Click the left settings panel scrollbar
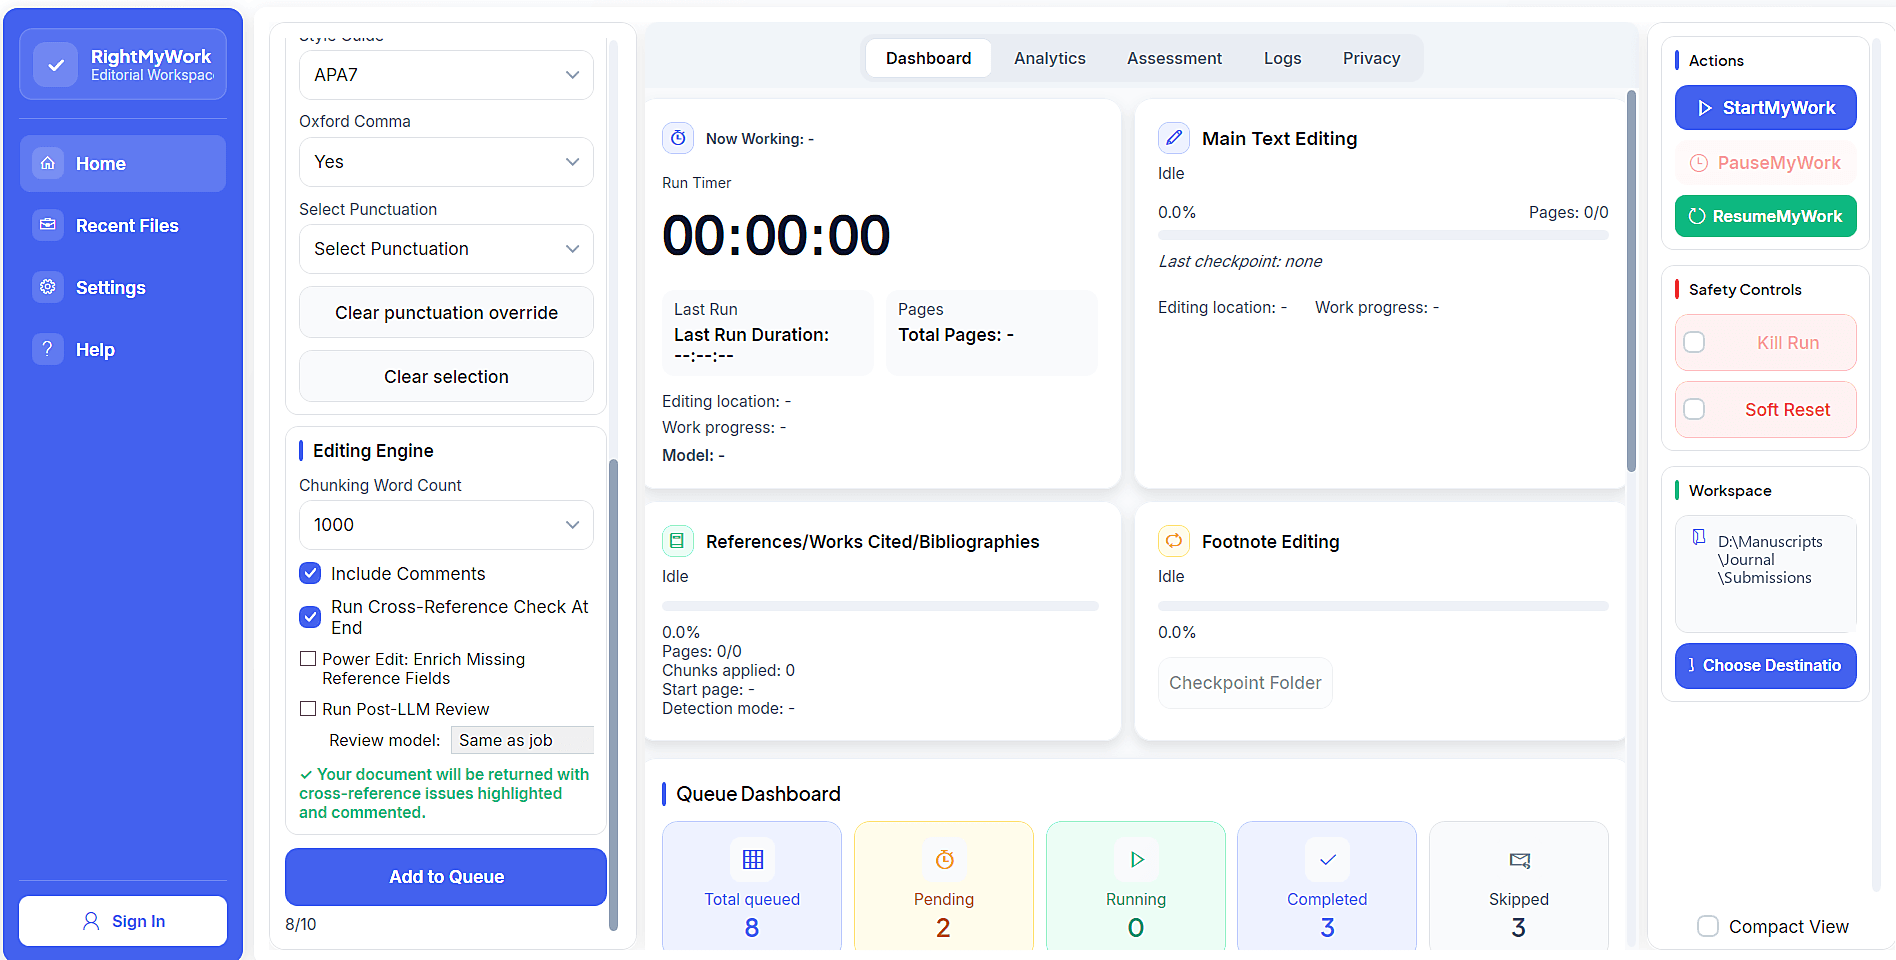1896x960 pixels. 613,694
